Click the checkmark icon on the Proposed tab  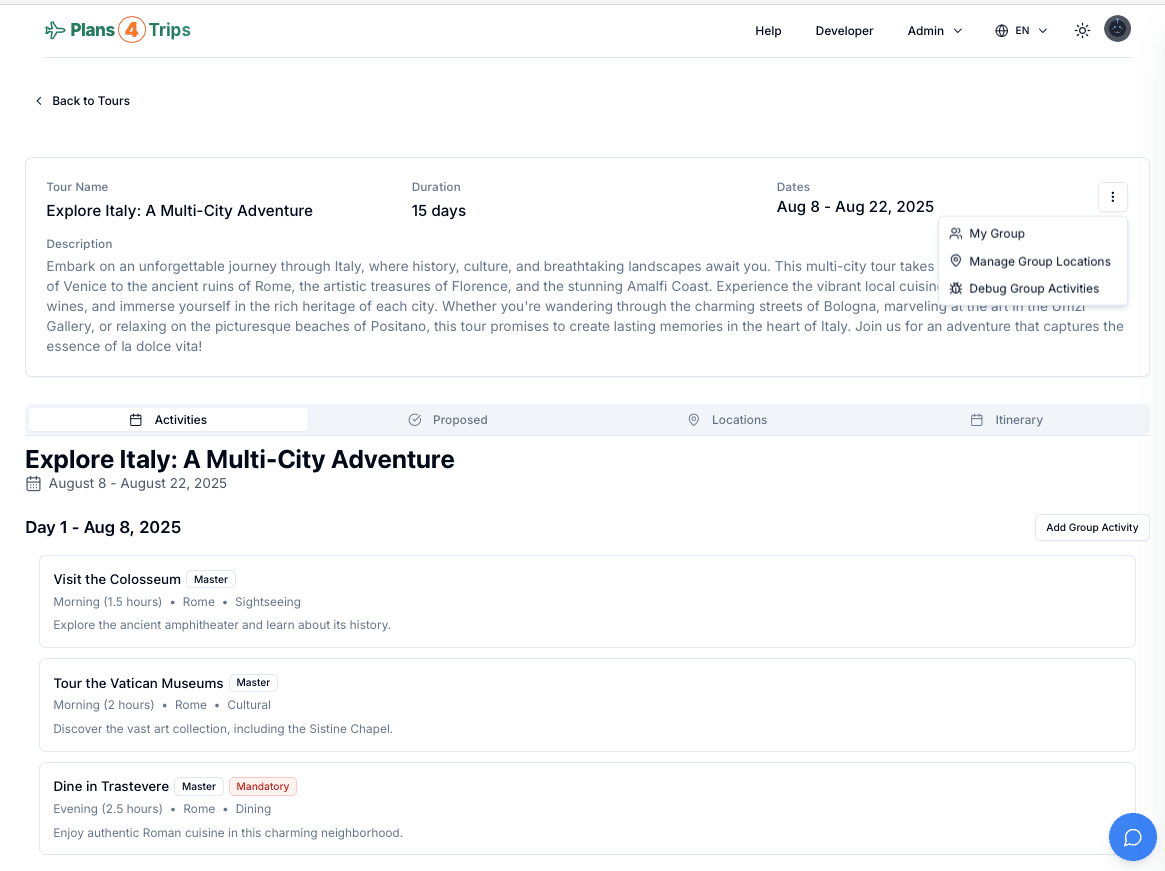(x=415, y=420)
